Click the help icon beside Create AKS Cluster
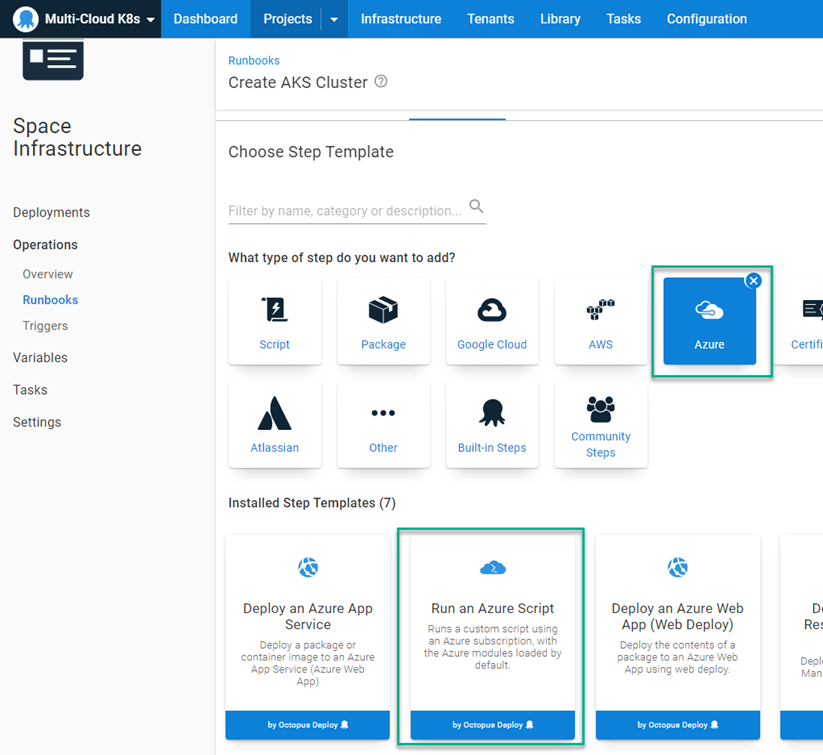Screen dimensions: 823x755 click(x=381, y=82)
